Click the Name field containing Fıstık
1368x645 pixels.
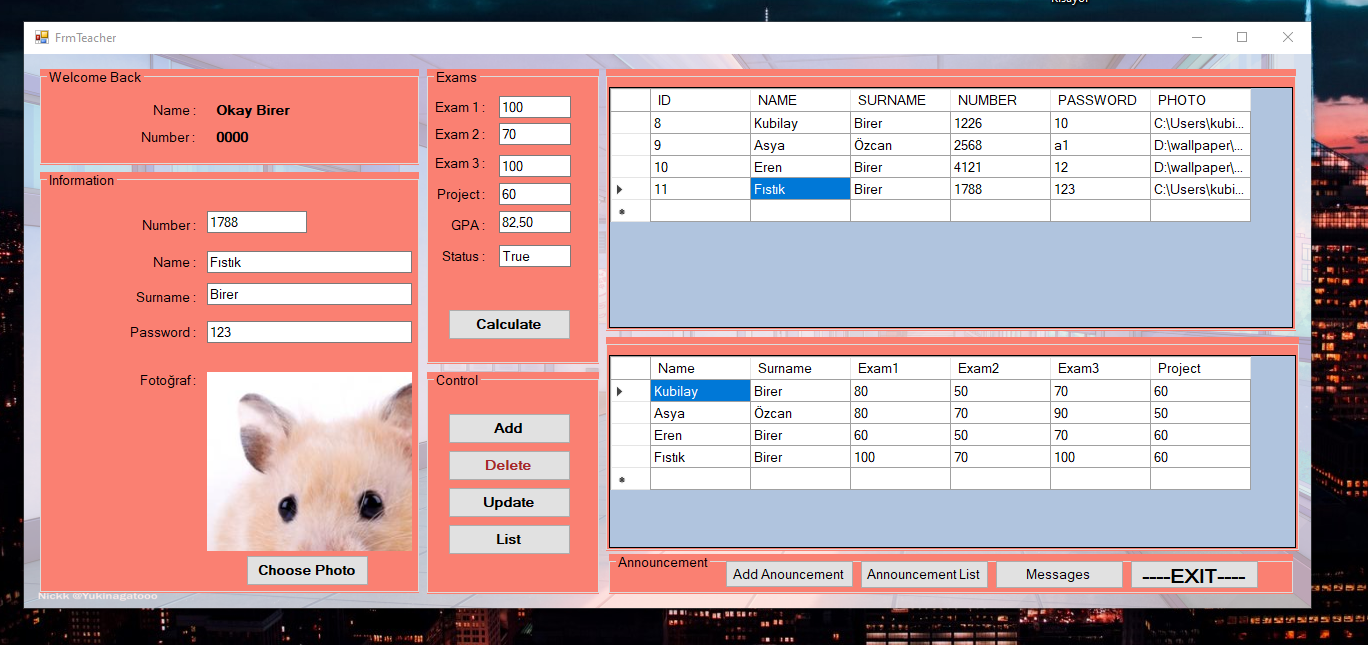click(309, 262)
